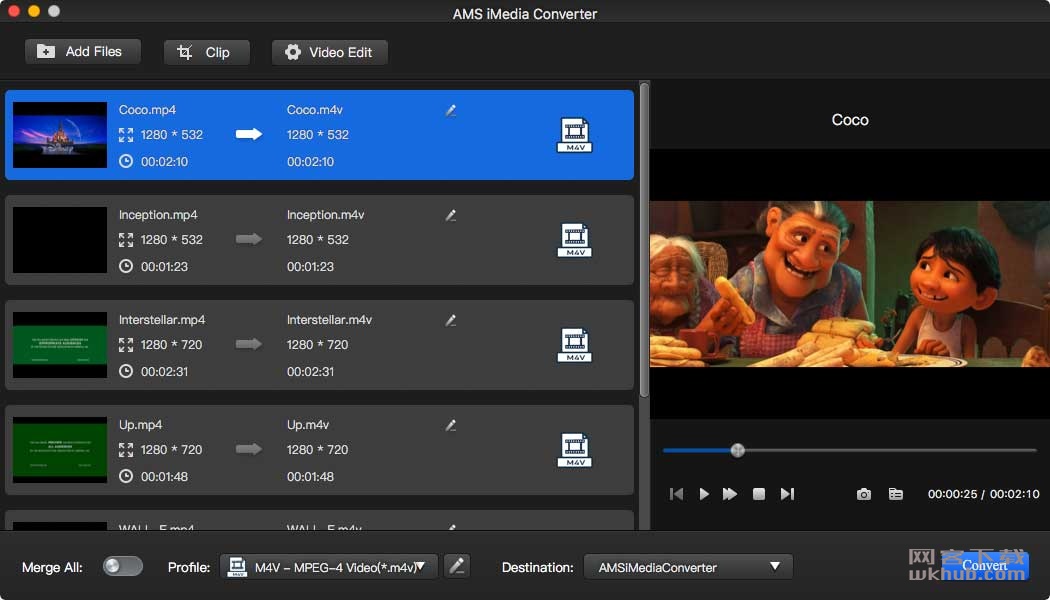Stop the preview playback

point(759,494)
